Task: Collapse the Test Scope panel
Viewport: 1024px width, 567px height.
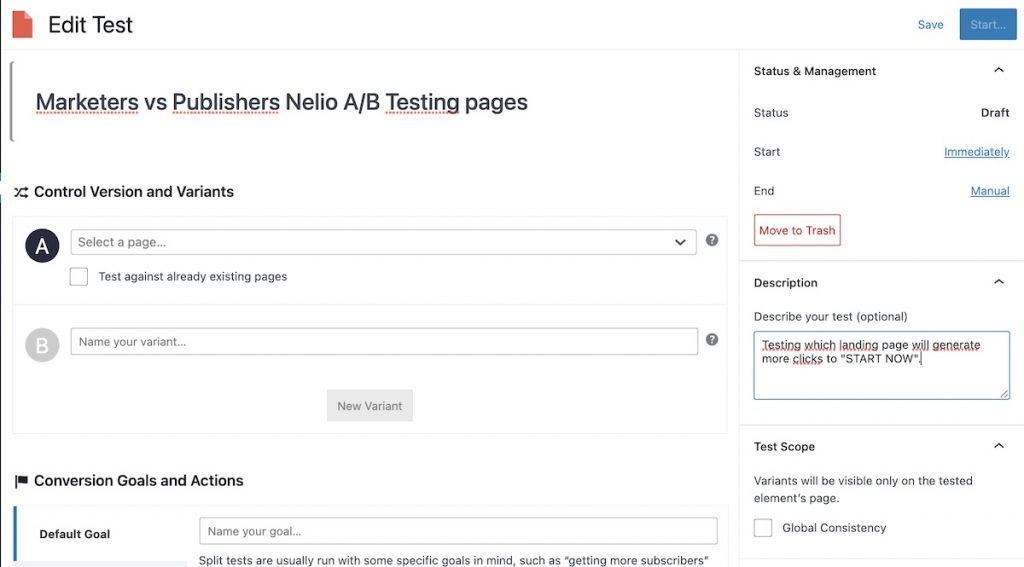Action: [999, 446]
